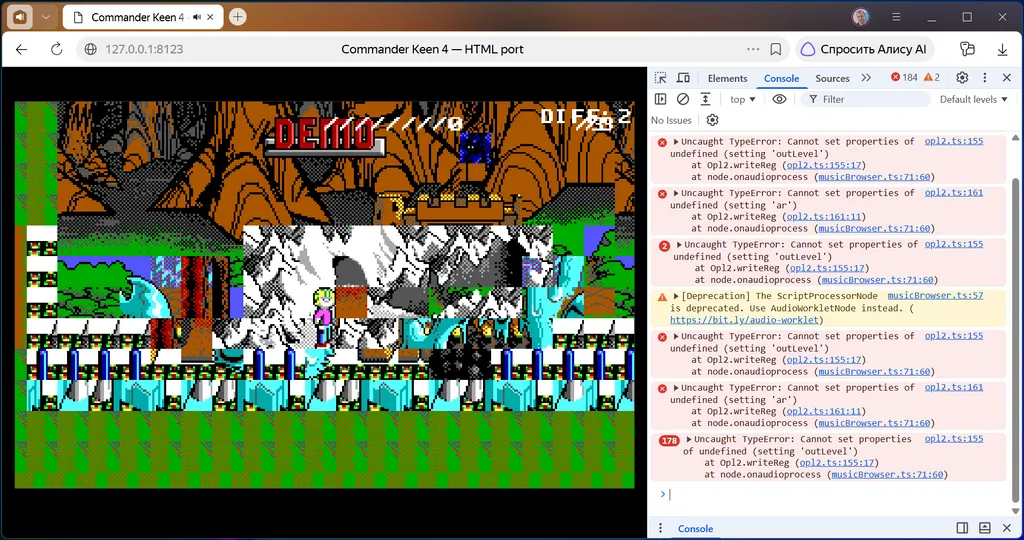
Task: Click the 2 warnings counter
Action: click(x=932, y=77)
